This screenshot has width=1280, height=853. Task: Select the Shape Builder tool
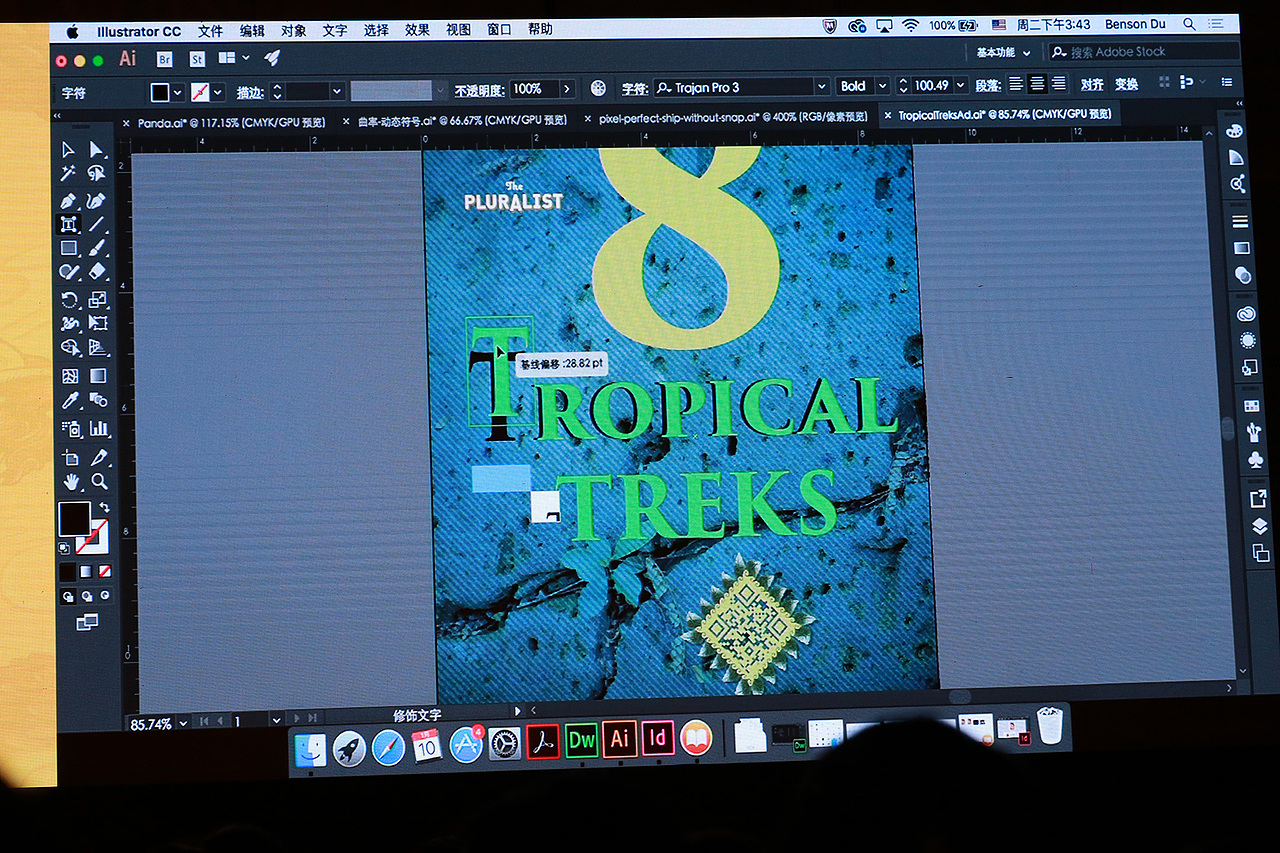(x=70, y=348)
